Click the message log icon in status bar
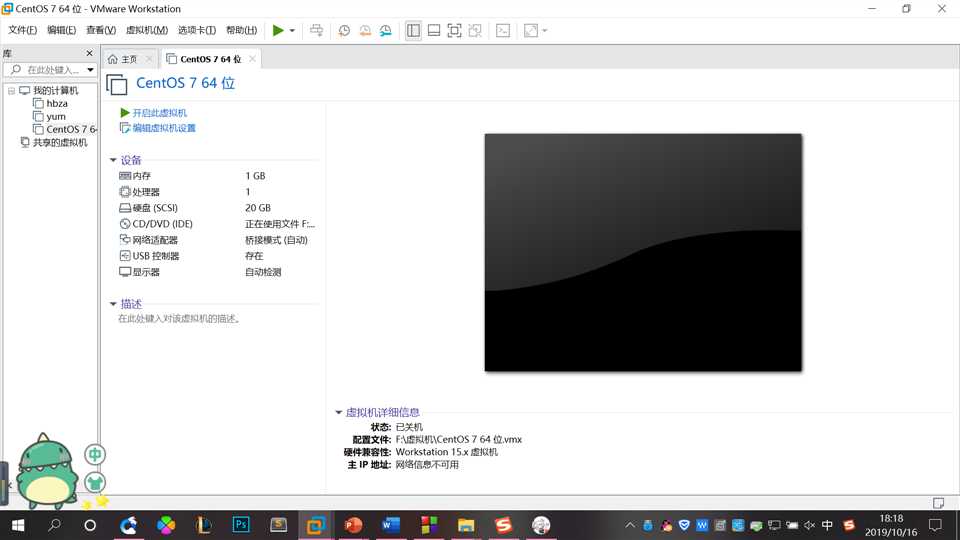This screenshot has height=540, width=960. [x=938, y=503]
